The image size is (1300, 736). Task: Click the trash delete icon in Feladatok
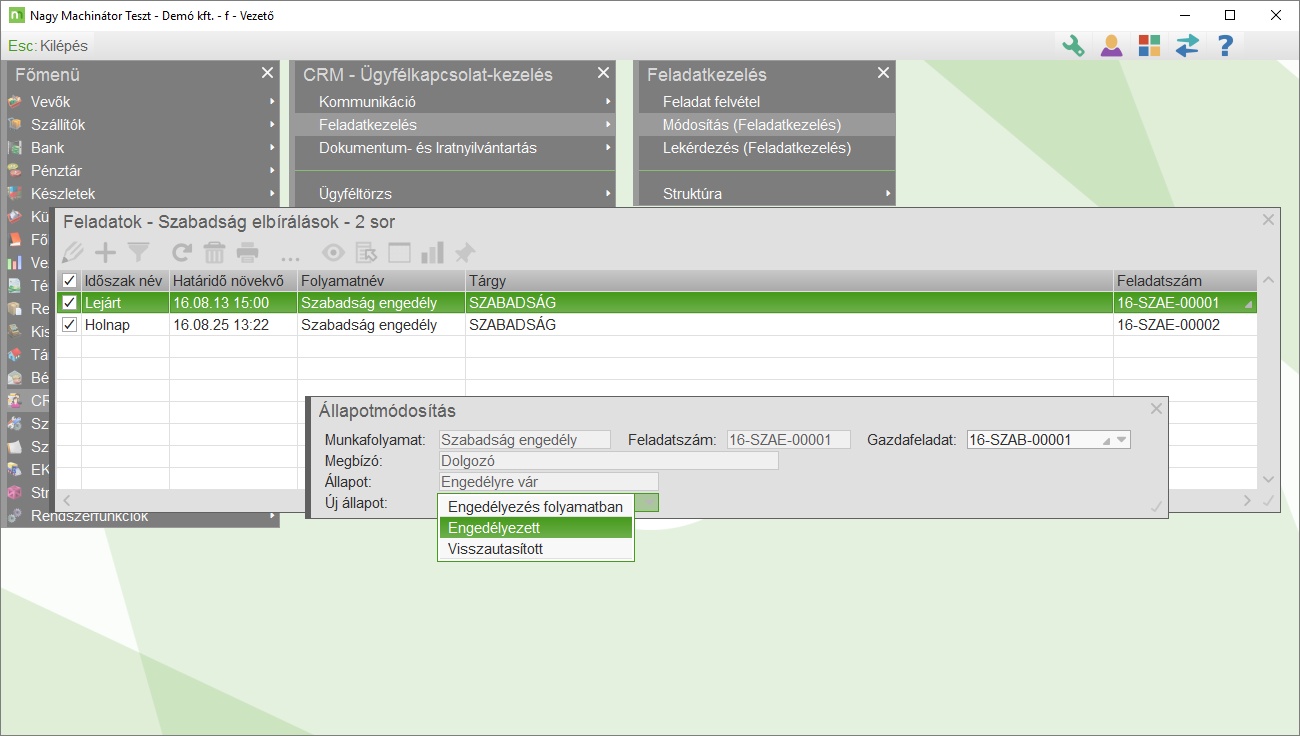click(x=214, y=253)
